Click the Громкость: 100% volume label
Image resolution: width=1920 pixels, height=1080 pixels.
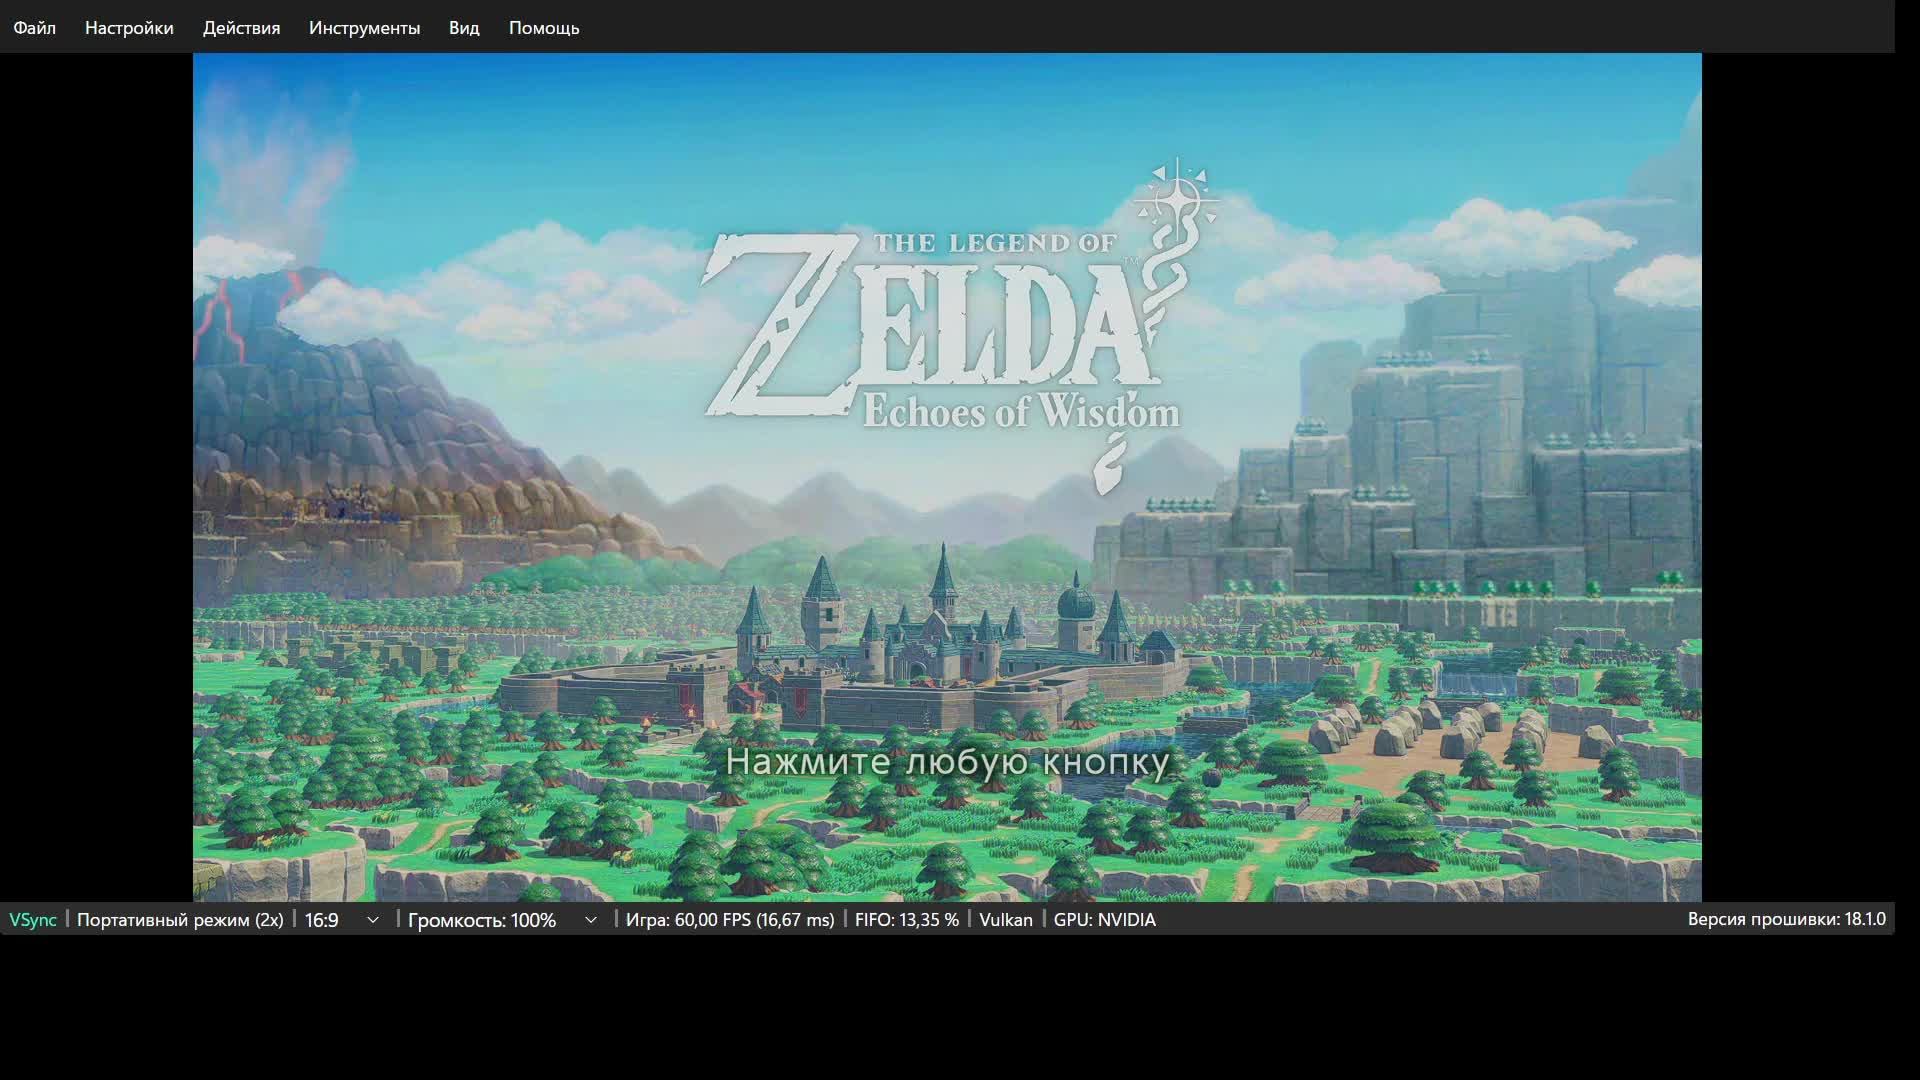482,919
